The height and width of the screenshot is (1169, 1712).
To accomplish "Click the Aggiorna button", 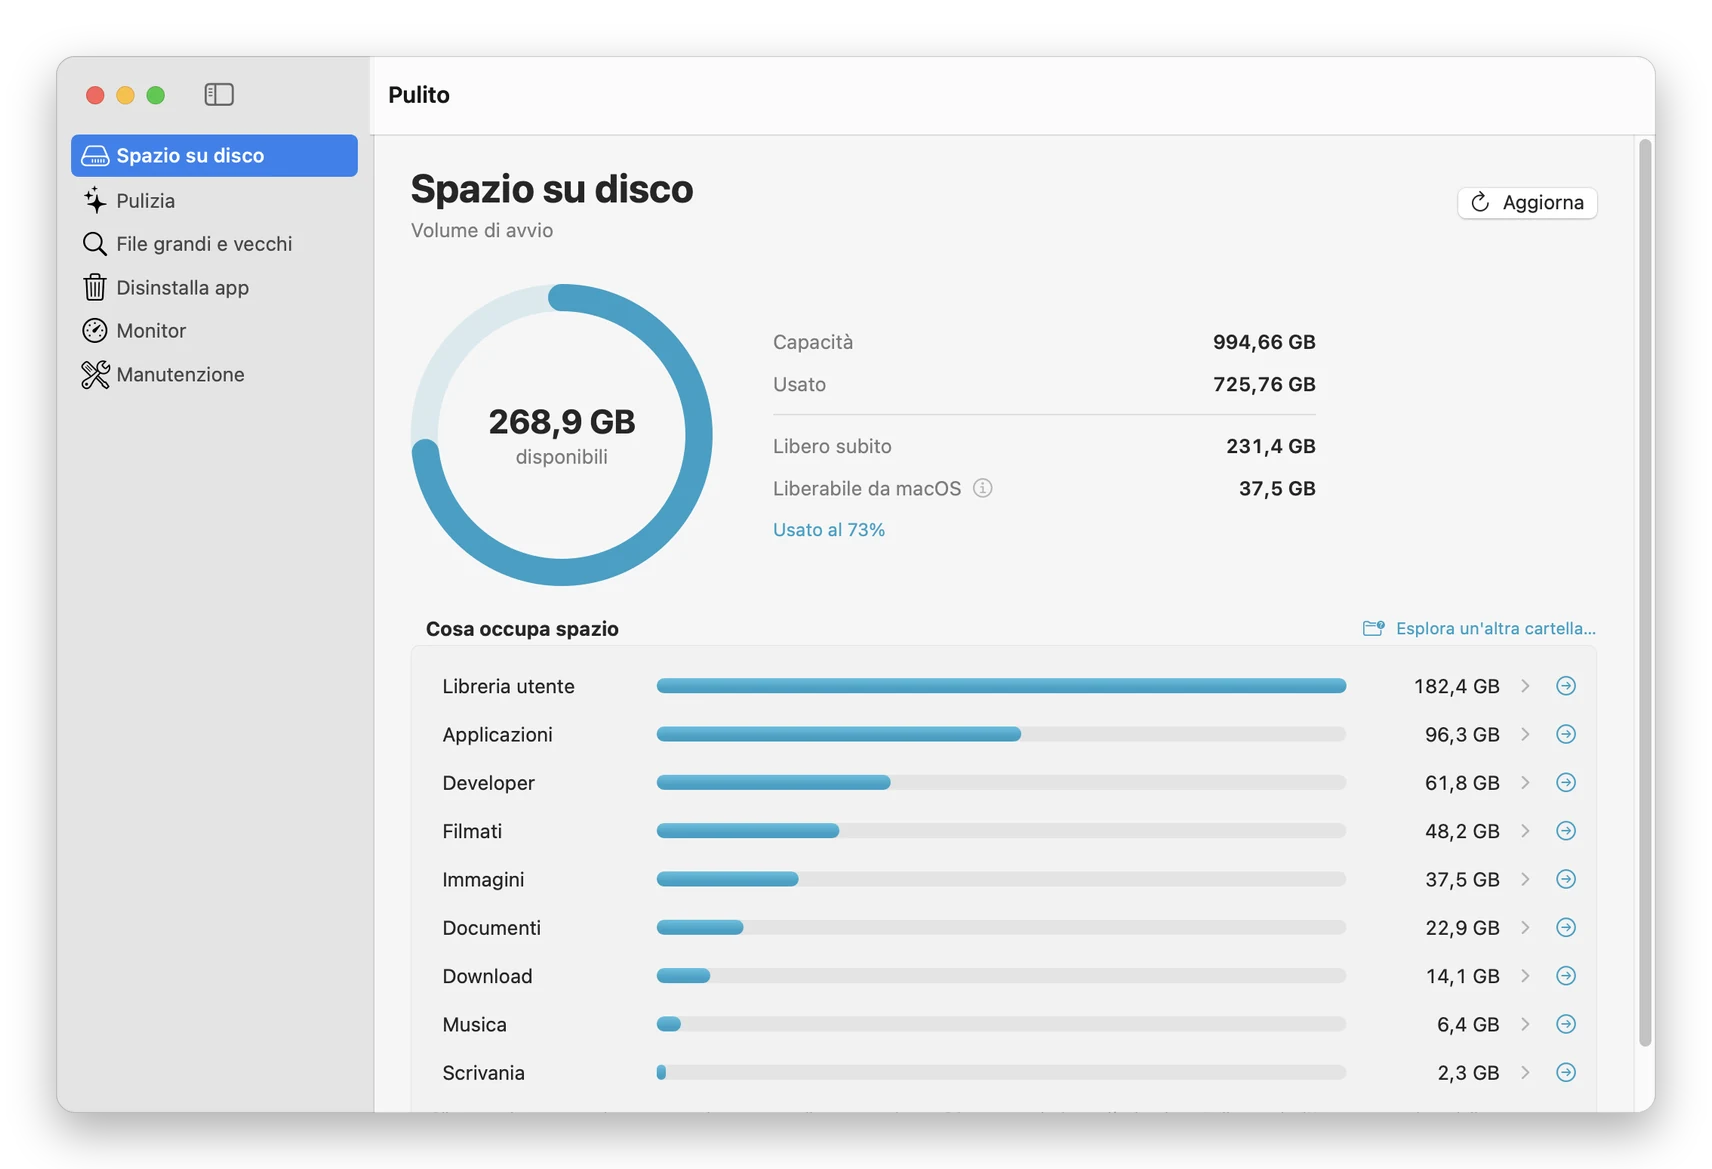I will tap(1527, 202).
